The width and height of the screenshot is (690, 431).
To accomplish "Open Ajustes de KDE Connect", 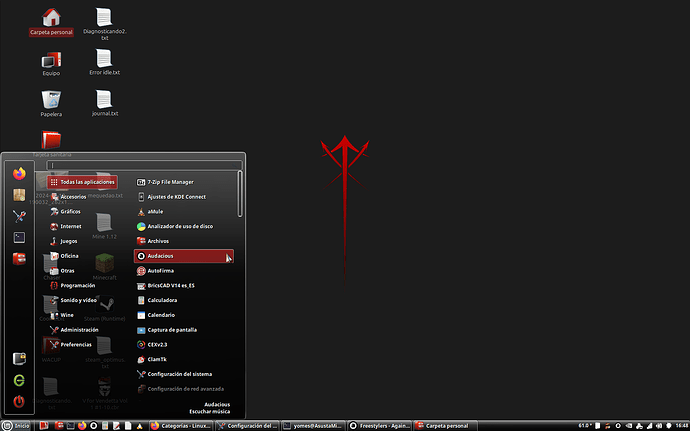I will pyautogui.click(x=184, y=197).
